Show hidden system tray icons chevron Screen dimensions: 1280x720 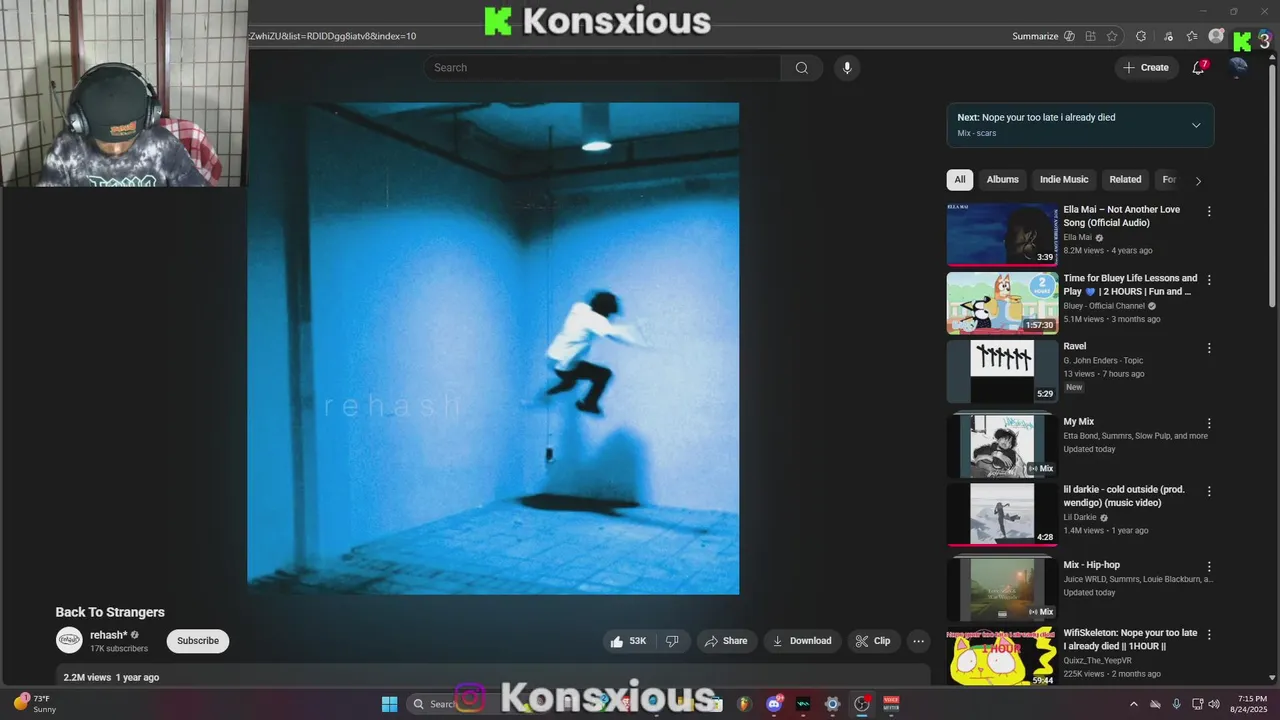1133,704
